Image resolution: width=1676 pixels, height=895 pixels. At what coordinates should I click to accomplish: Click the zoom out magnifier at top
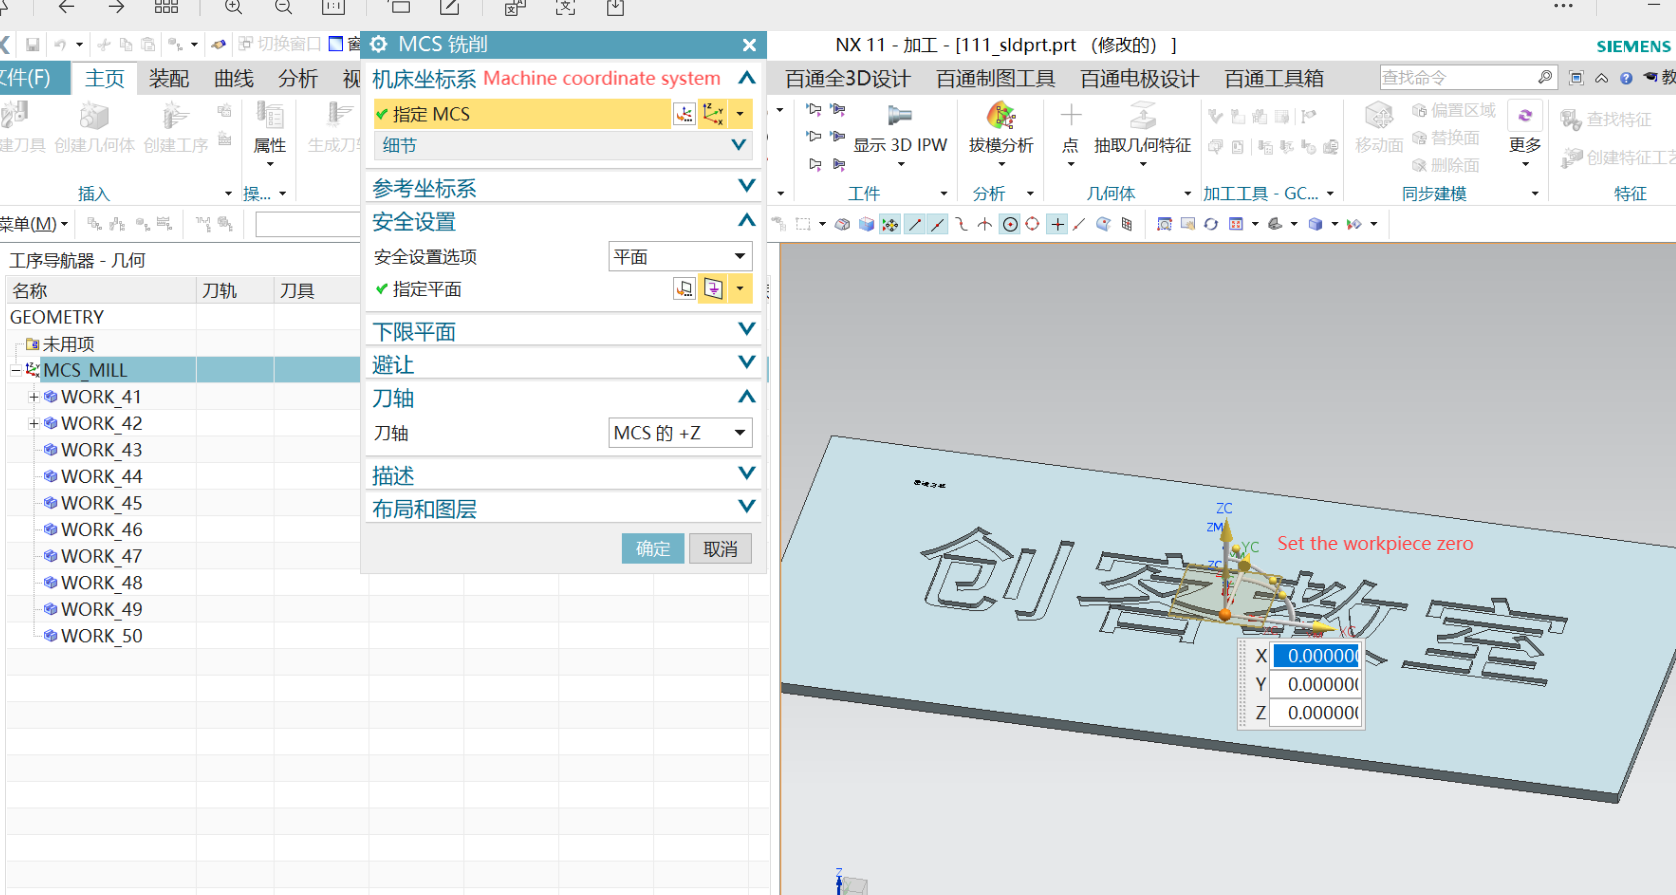[x=283, y=8]
